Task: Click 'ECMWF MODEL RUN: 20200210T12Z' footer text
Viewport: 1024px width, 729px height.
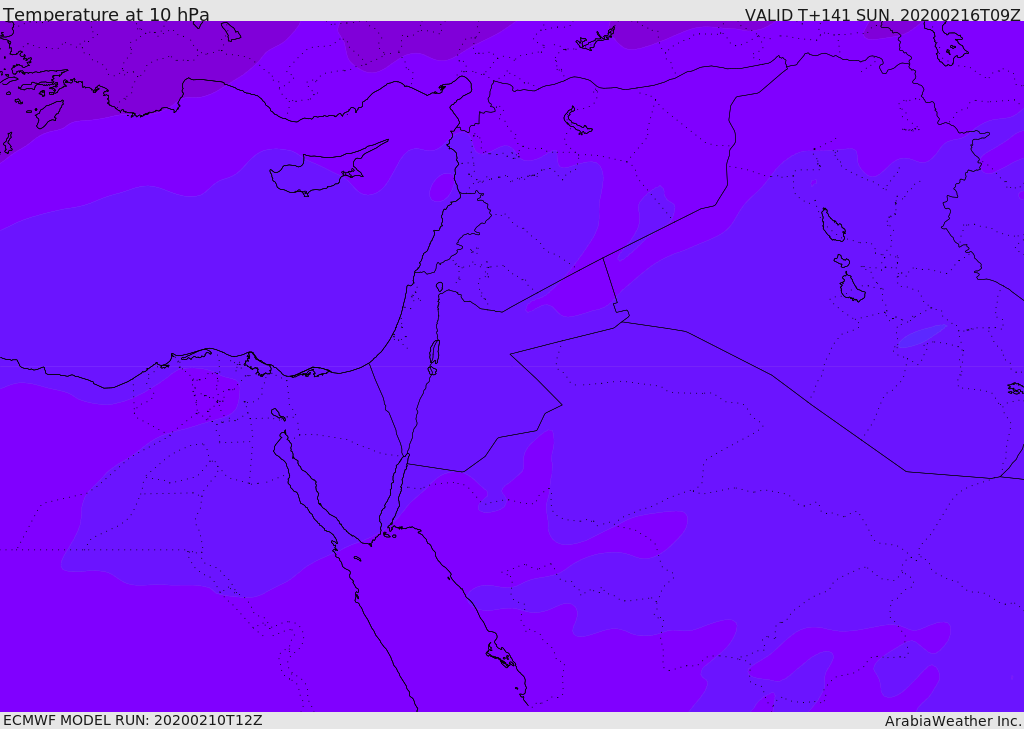Action: coord(133,720)
